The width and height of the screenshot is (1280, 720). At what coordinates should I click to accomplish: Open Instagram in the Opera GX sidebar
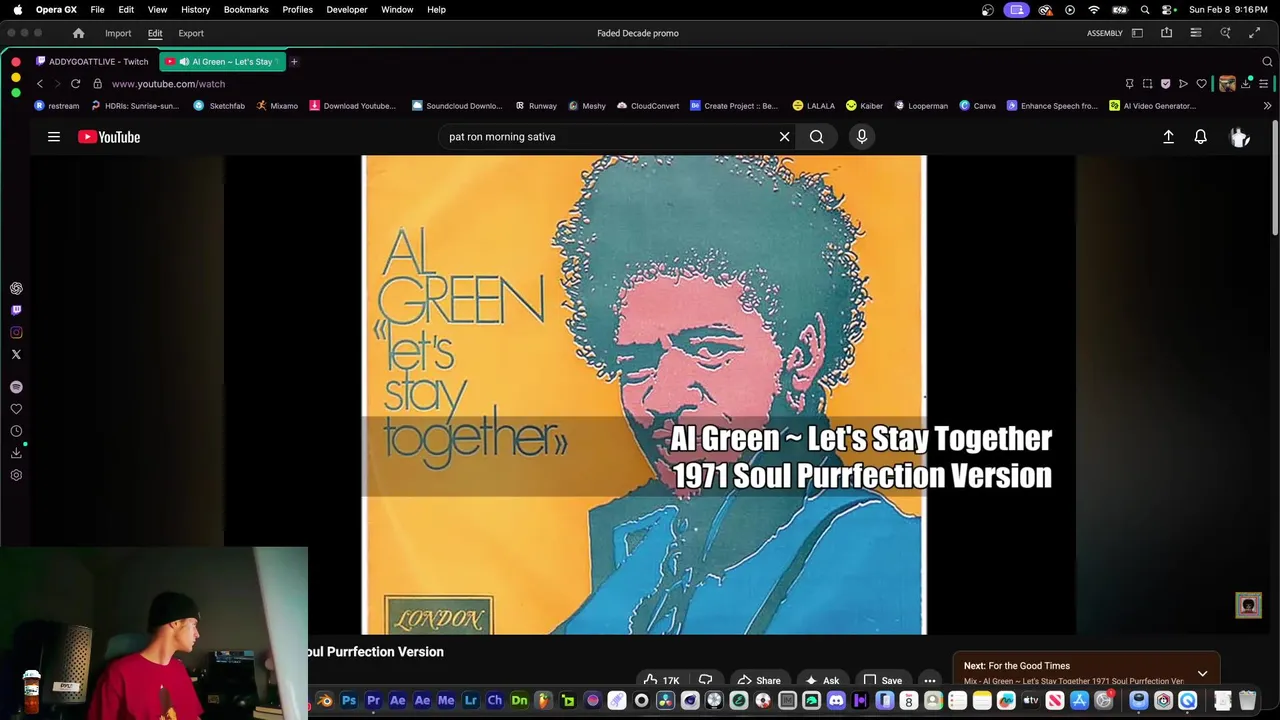(x=16, y=332)
